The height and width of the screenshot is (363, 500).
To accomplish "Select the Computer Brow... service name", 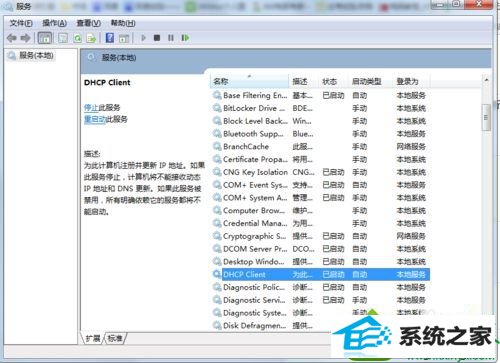I will point(254,211).
